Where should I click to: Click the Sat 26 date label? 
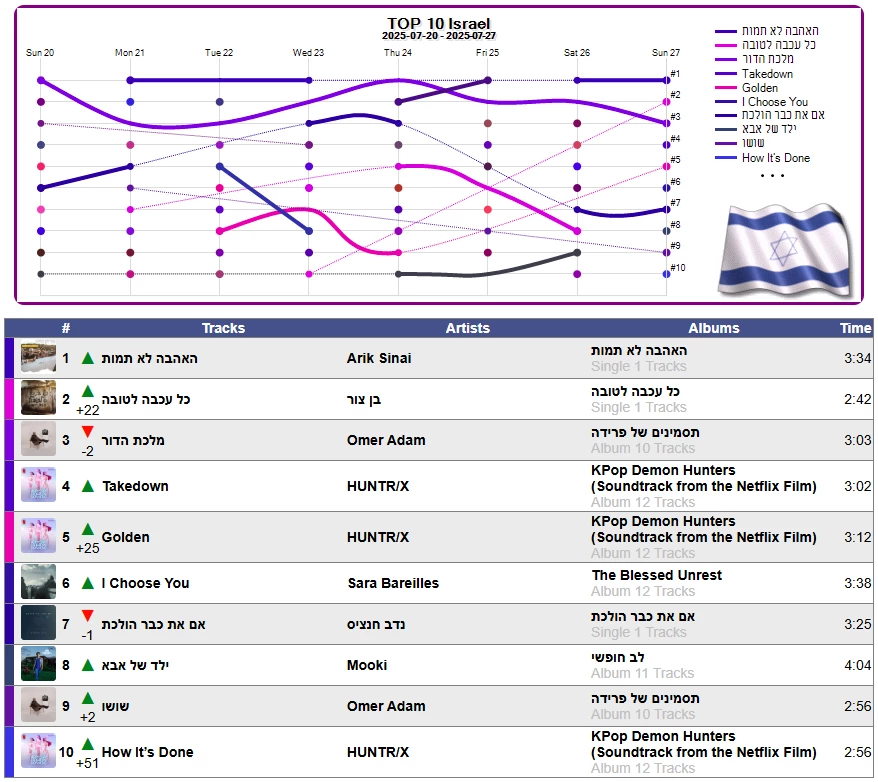(x=577, y=53)
